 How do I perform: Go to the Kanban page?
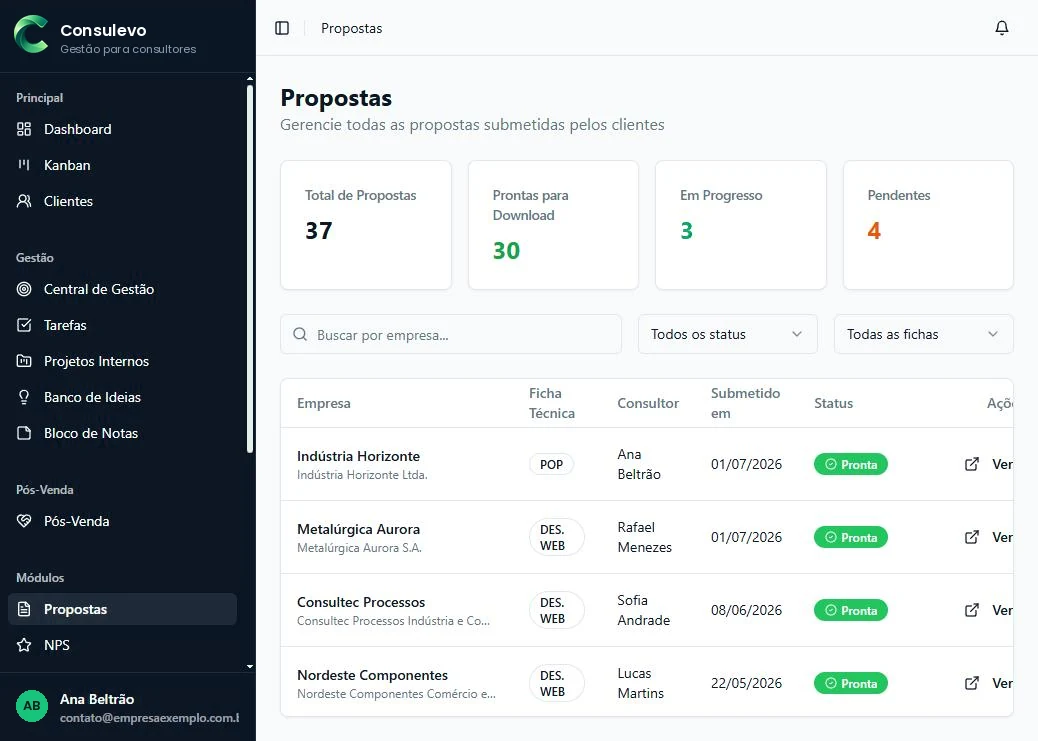pyautogui.click(x=122, y=165)
